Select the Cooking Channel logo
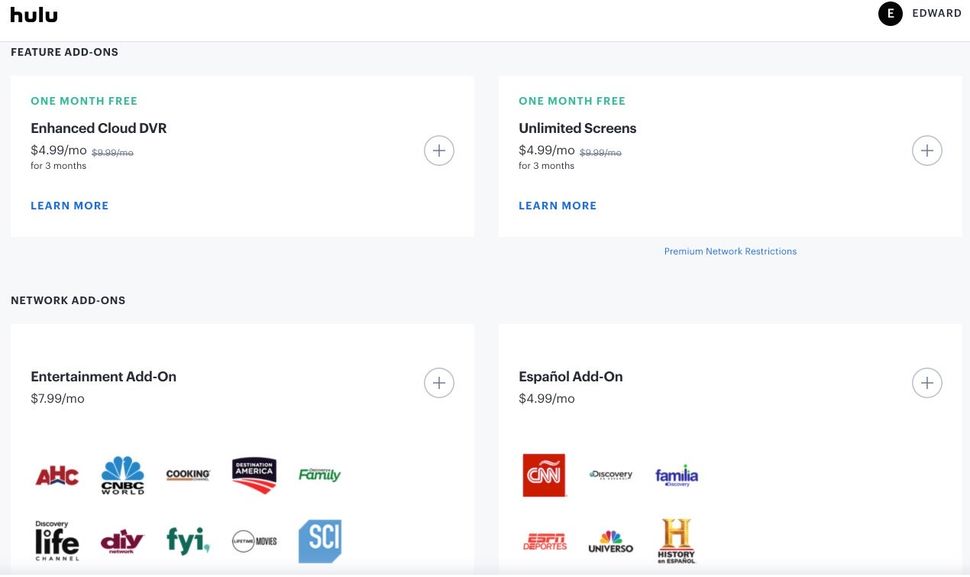 point(187,475)
